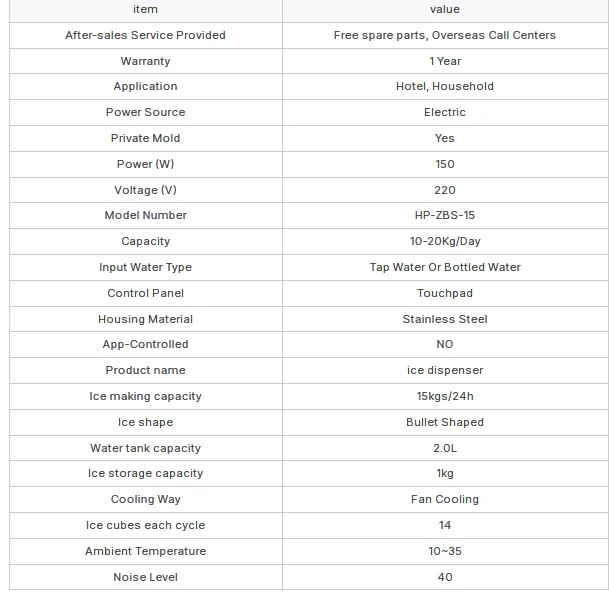Click the 'Bullet Shaped' ice shape value

445,422
